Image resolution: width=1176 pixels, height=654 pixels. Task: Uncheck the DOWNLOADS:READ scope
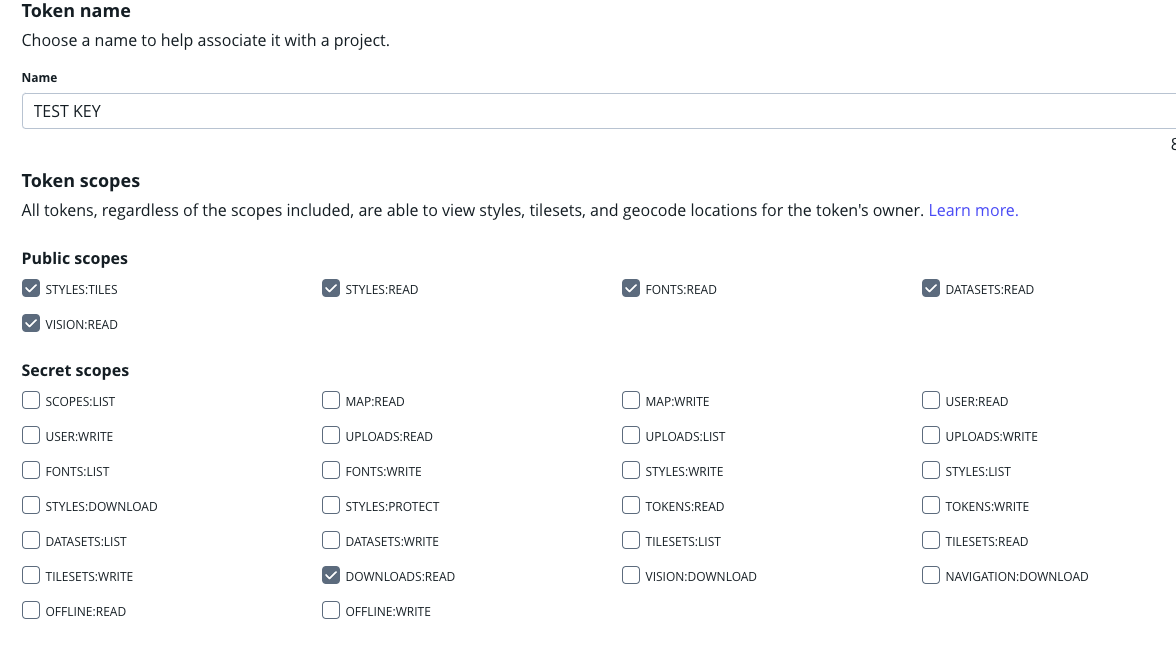[x=331, y=575]
